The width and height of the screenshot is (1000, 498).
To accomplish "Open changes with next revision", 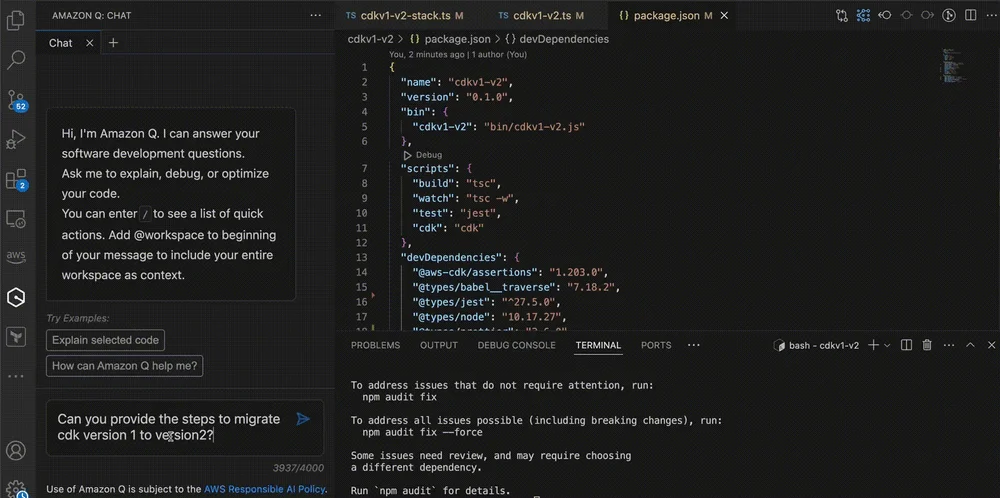I will point(927,15).
